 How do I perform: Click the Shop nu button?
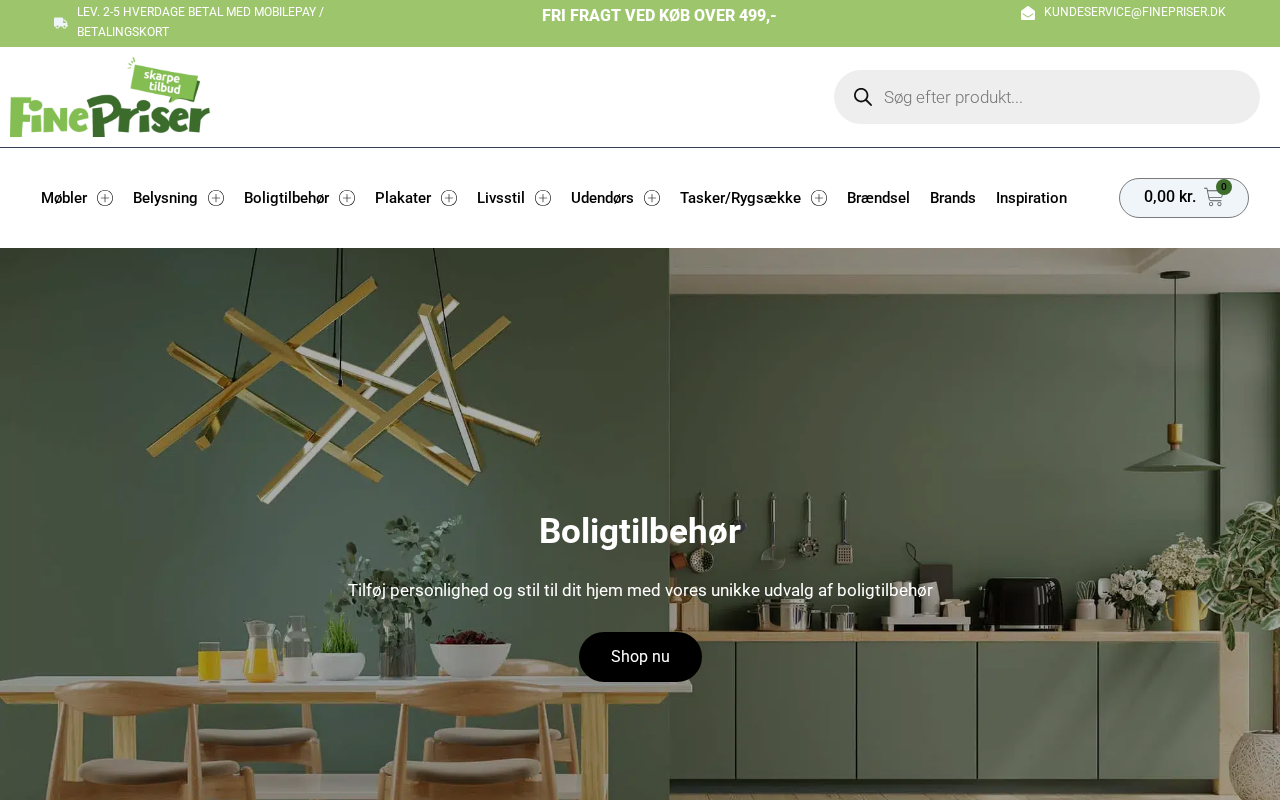click(x=640, y=657)
